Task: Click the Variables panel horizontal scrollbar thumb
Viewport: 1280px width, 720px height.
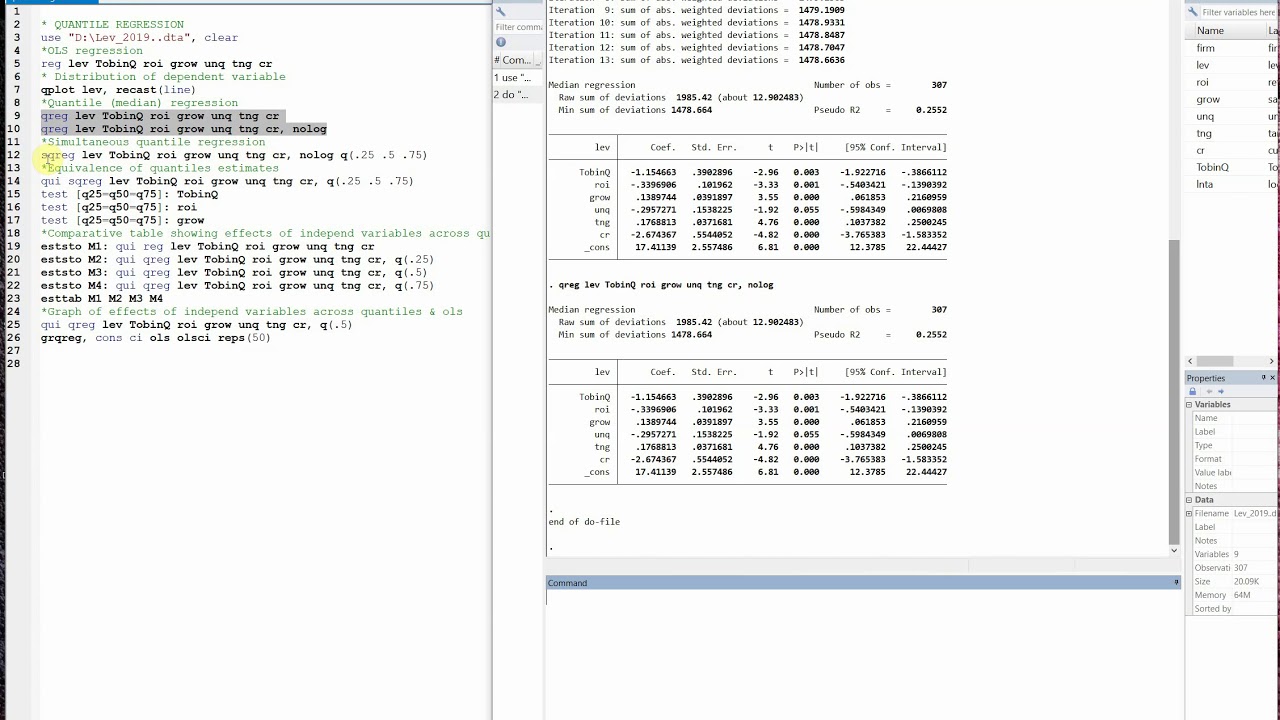Action: (x=1214, y=361)
